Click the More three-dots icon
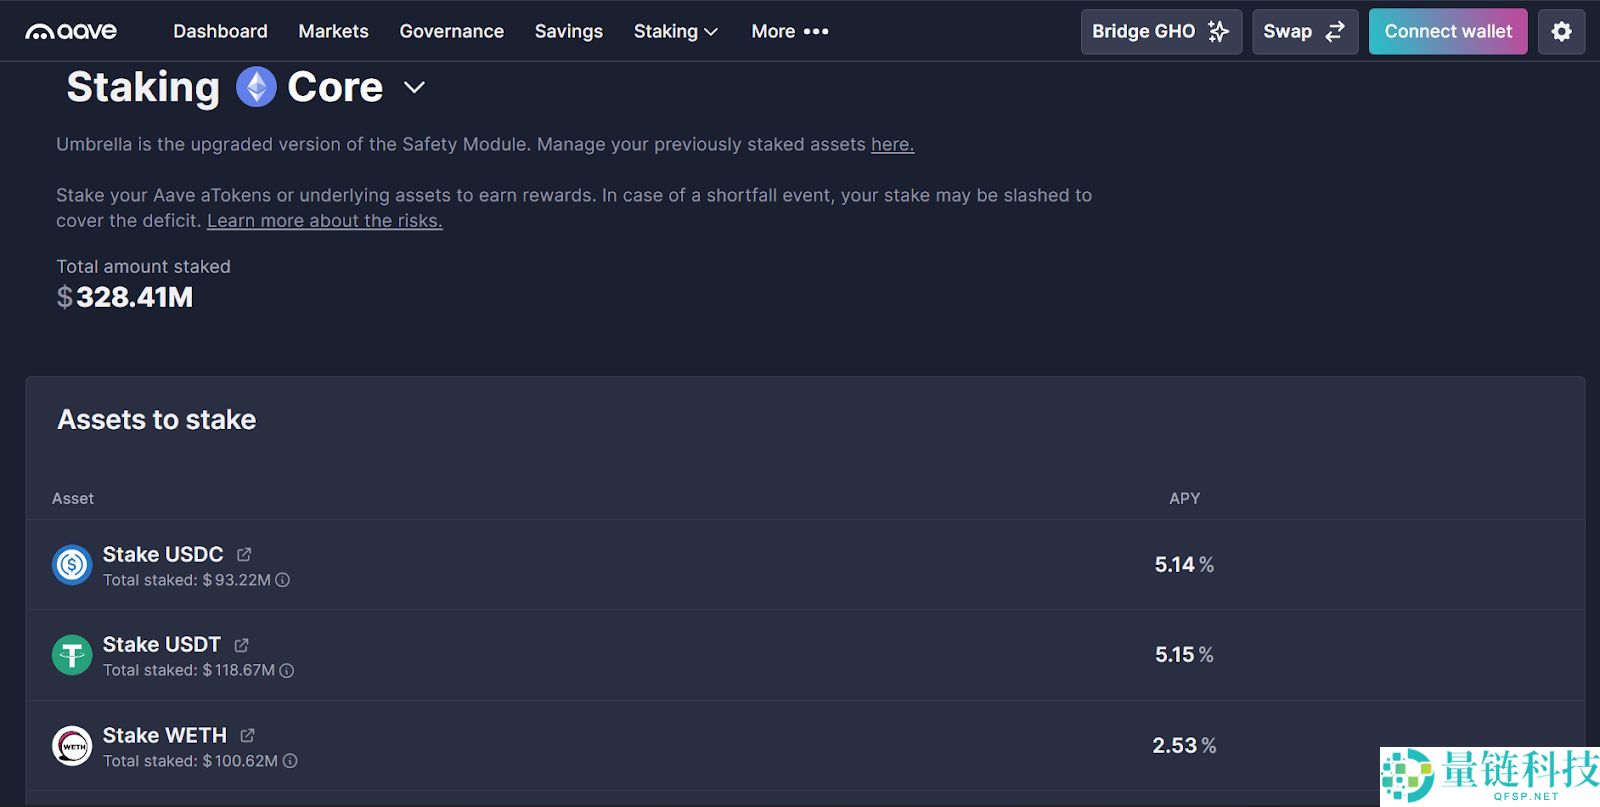 (x=816, y=31)
